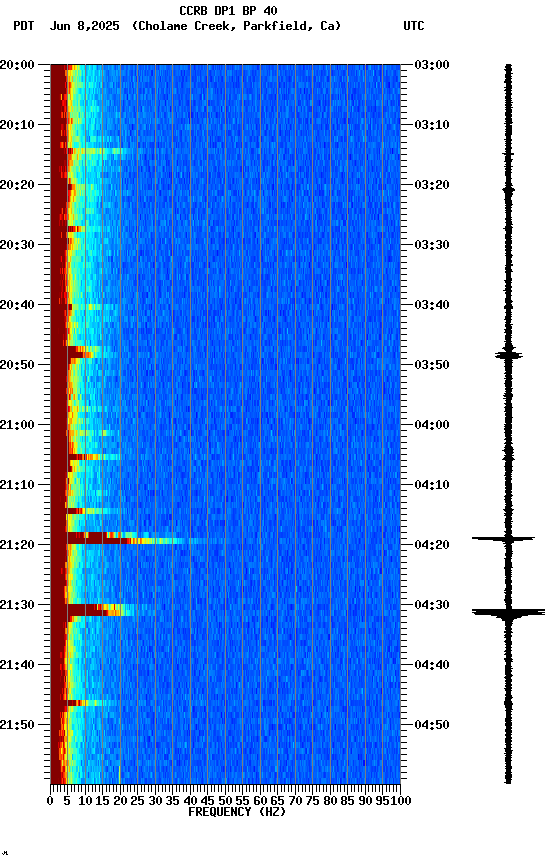Click the spectrogram event just before 20:50

coord(83,352)
